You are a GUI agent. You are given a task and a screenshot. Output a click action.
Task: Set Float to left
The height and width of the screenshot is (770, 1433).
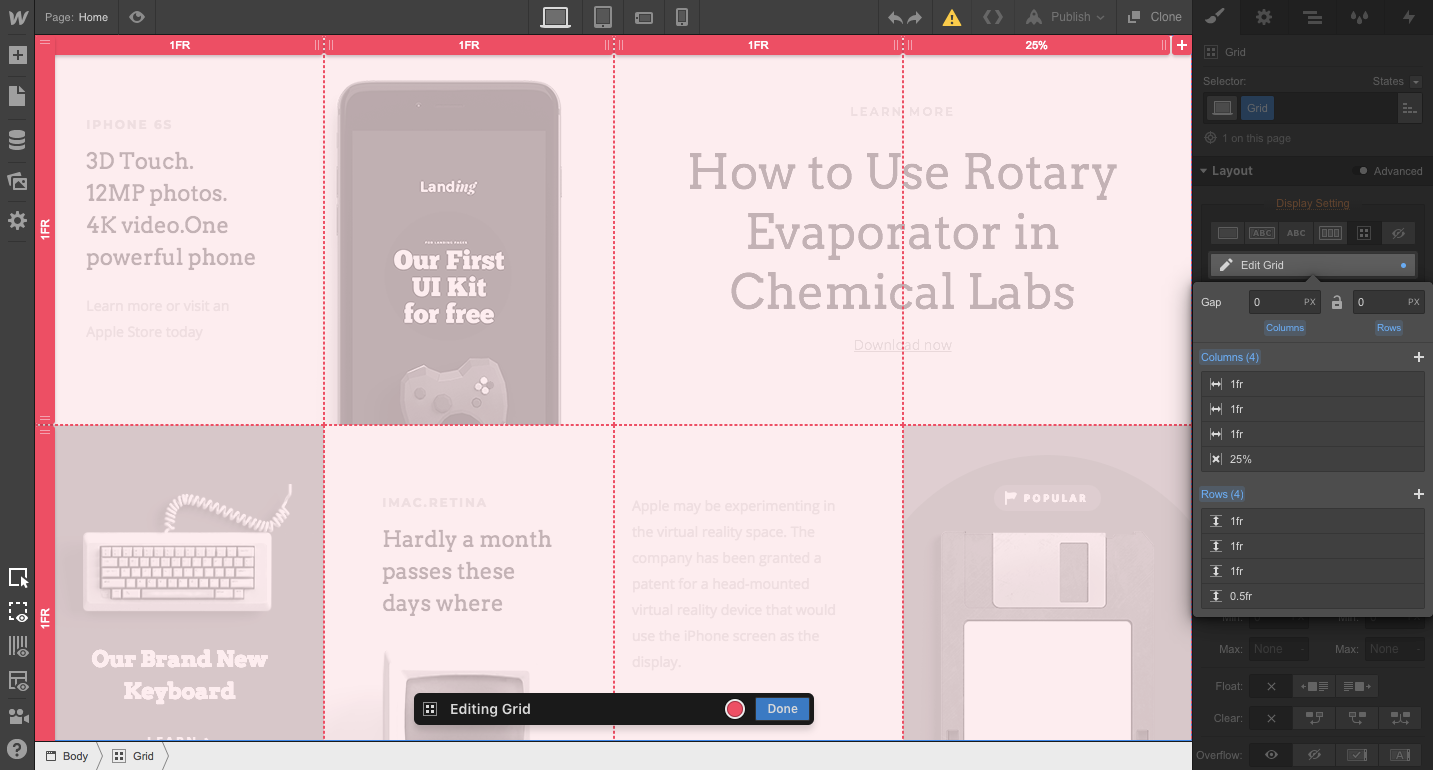[x=1314, y=686]
